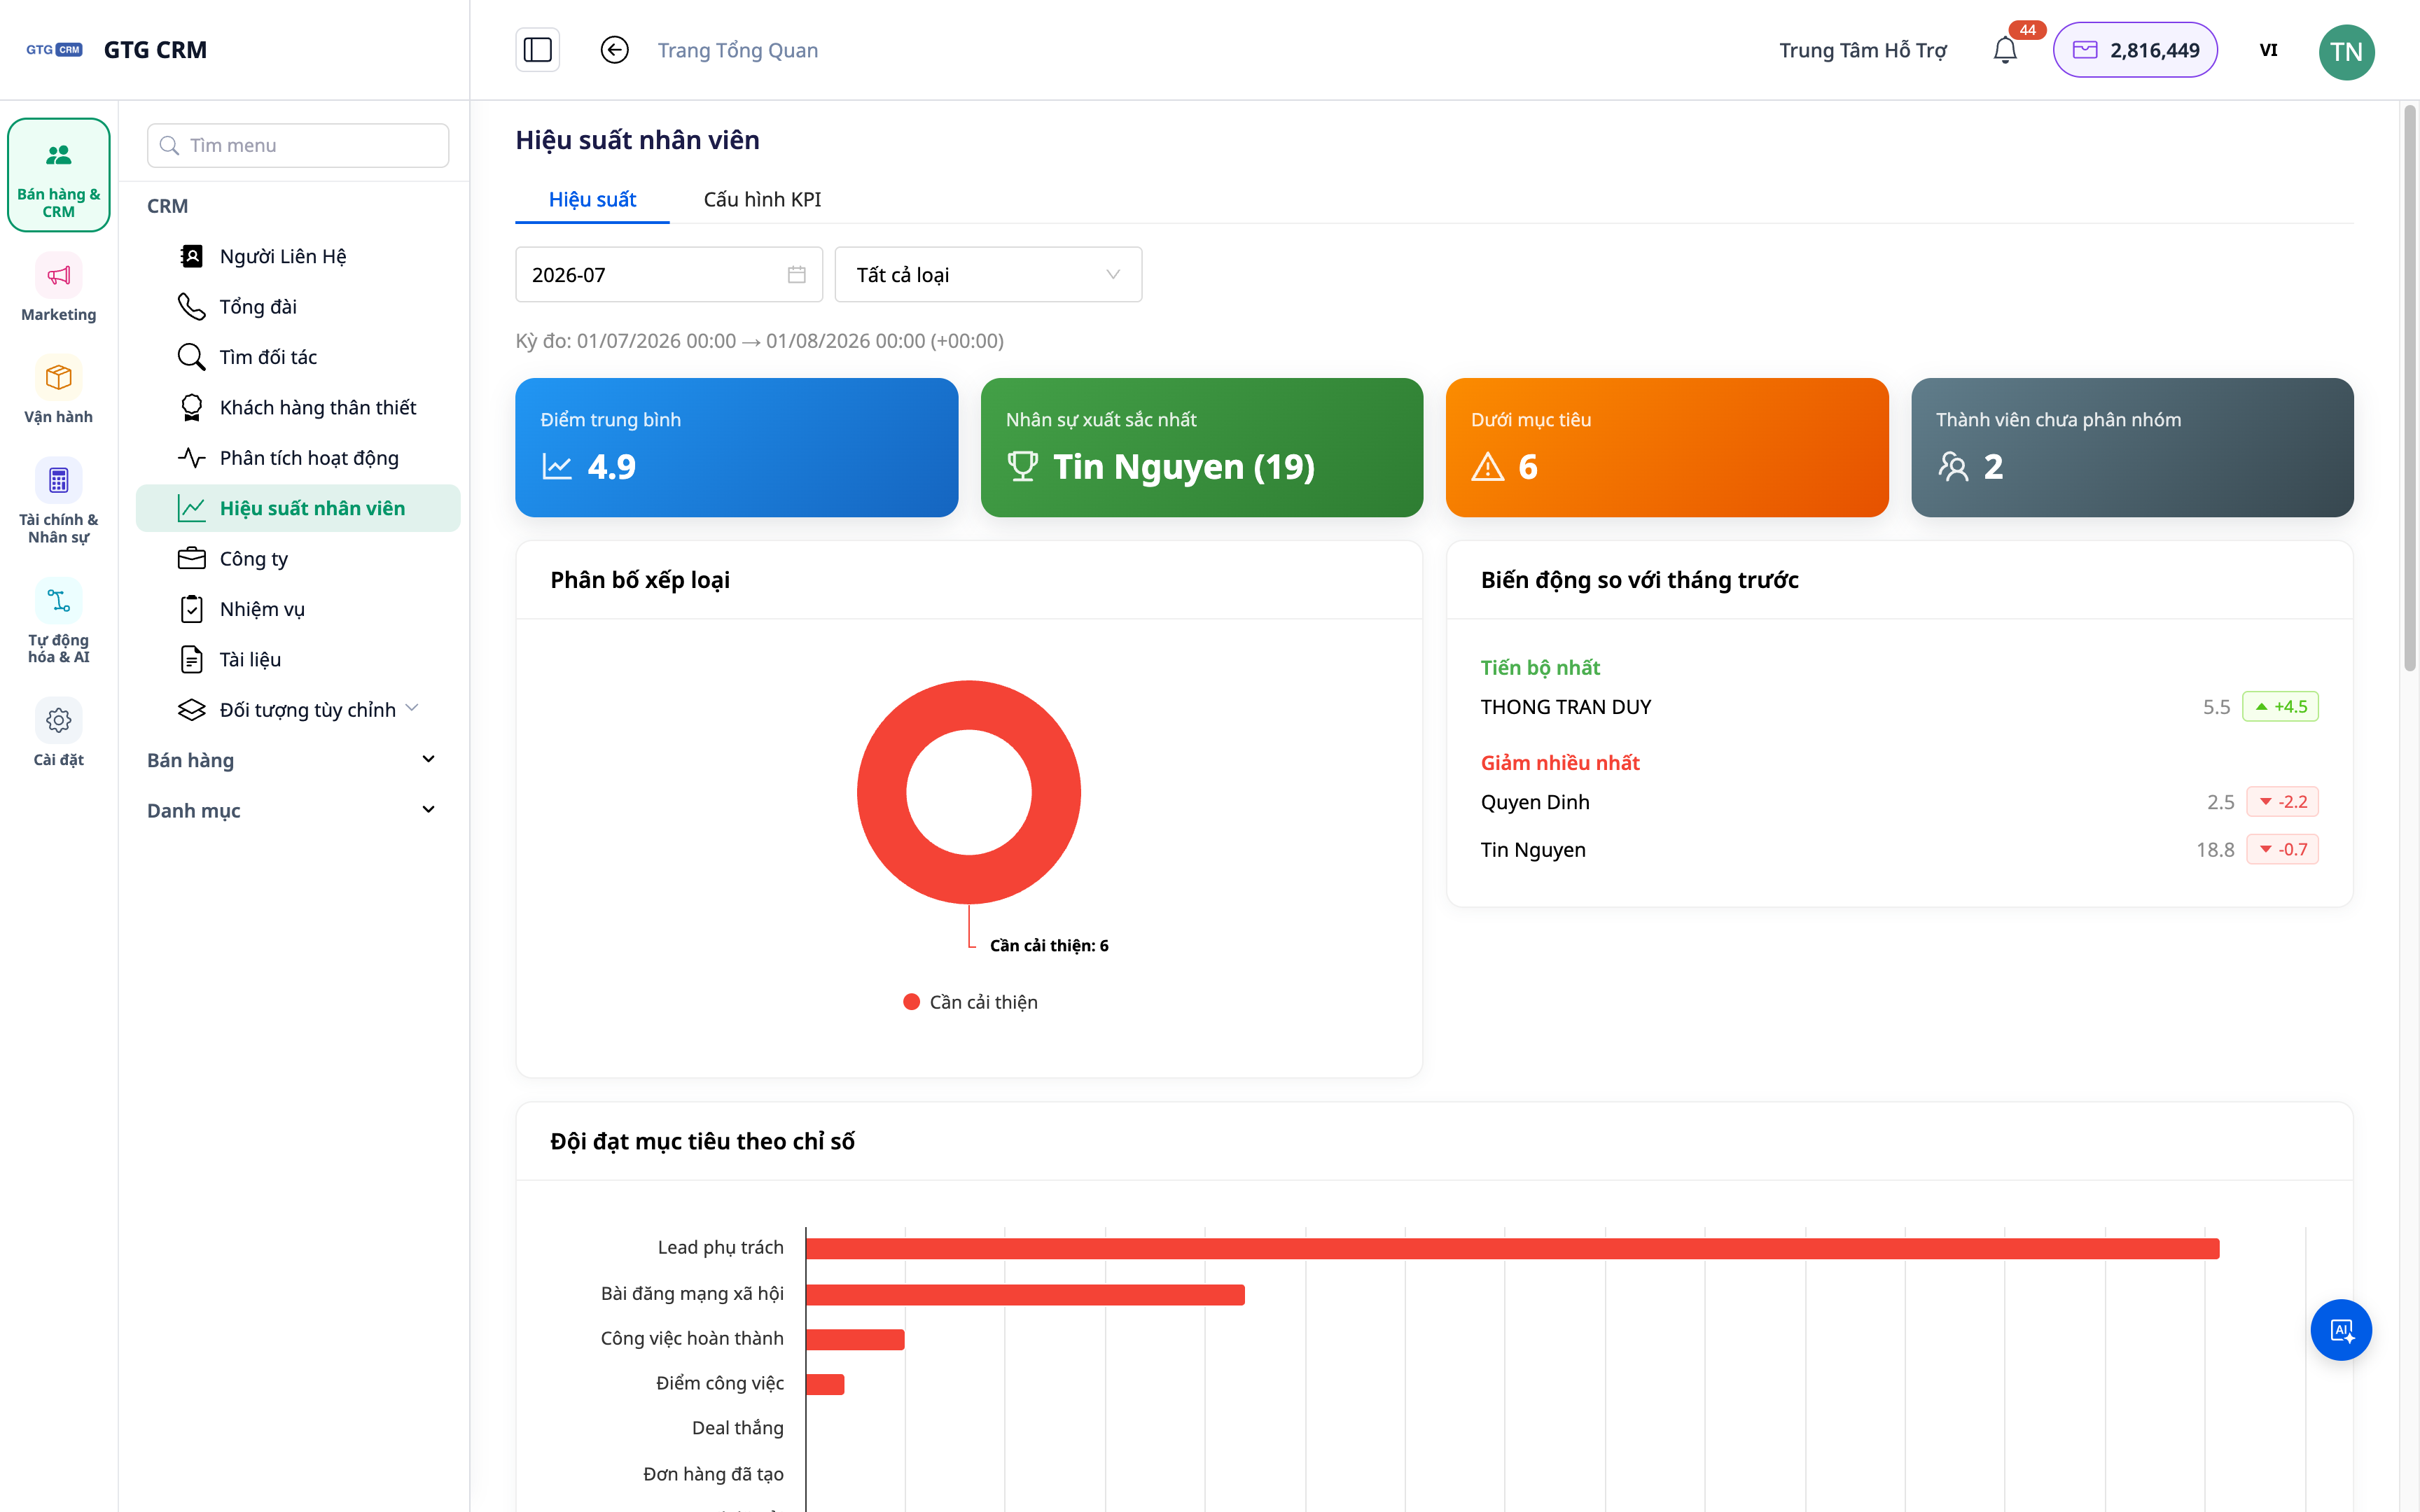Click the Lead phụ trách bar
Viewport: 2420px width, 1512px height.
point(1512,1248)
